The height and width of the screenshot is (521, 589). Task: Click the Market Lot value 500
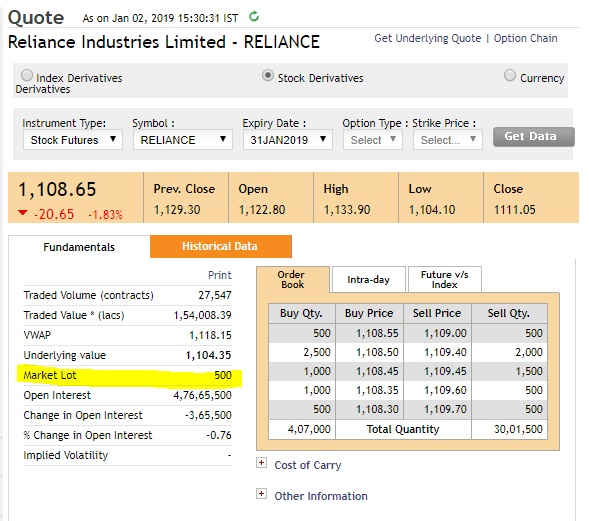(223, 375)
